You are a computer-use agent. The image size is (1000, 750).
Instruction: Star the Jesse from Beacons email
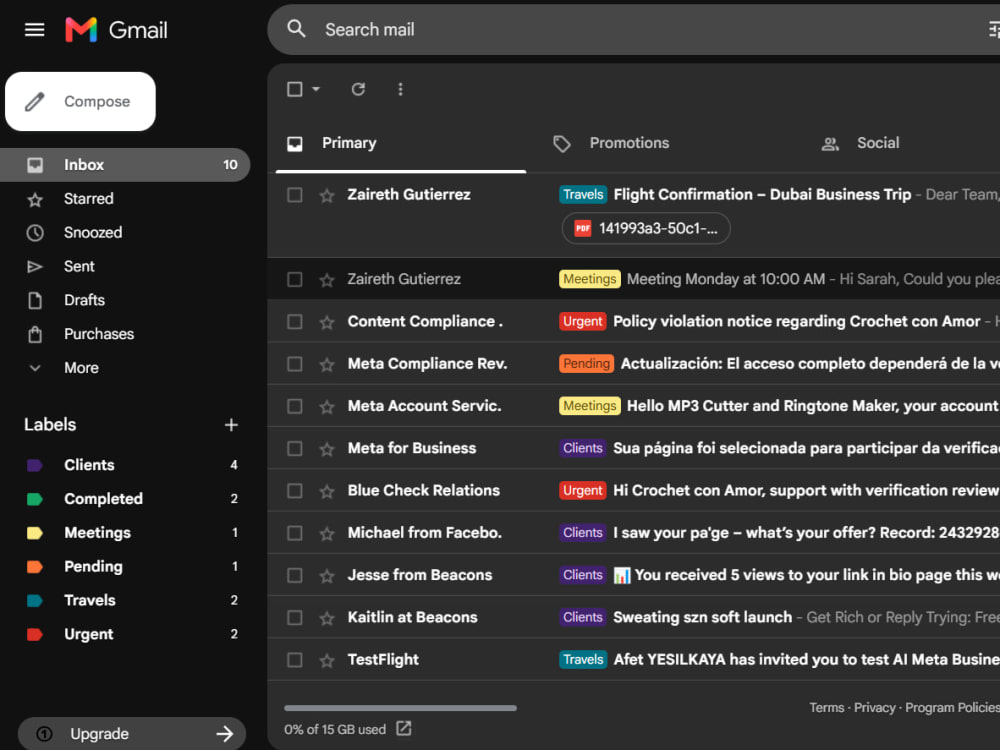pos(327,577)
